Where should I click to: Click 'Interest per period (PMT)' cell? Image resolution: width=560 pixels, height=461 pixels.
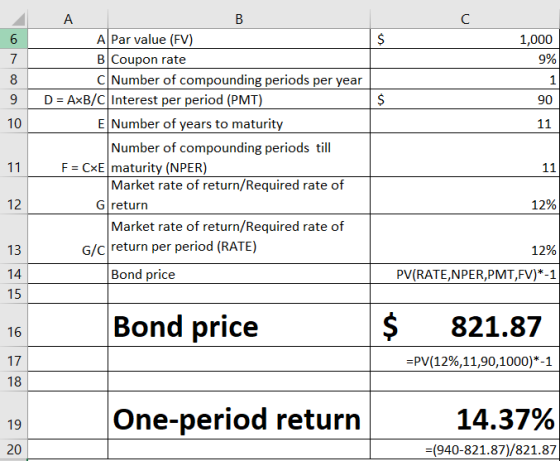(239, 99)
